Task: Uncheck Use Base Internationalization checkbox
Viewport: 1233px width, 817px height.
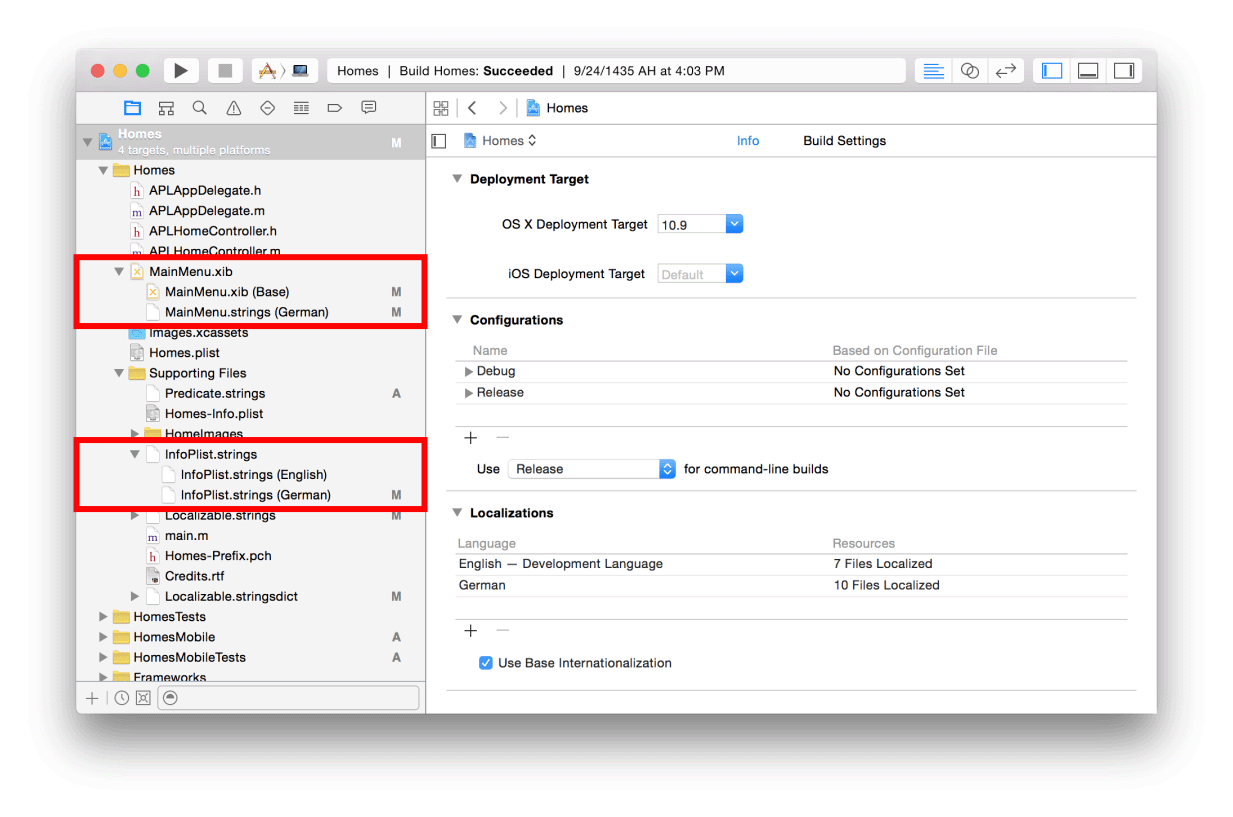Action: pos(486,663)
